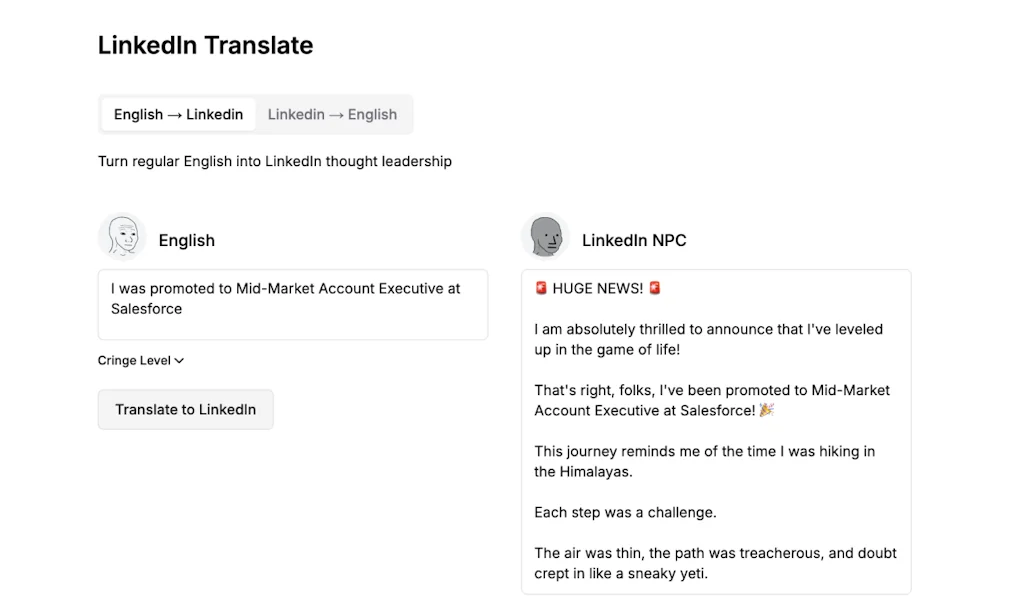Click the party popper emoji after Salesforce
1024x613 pixels.
pos(767,410)
